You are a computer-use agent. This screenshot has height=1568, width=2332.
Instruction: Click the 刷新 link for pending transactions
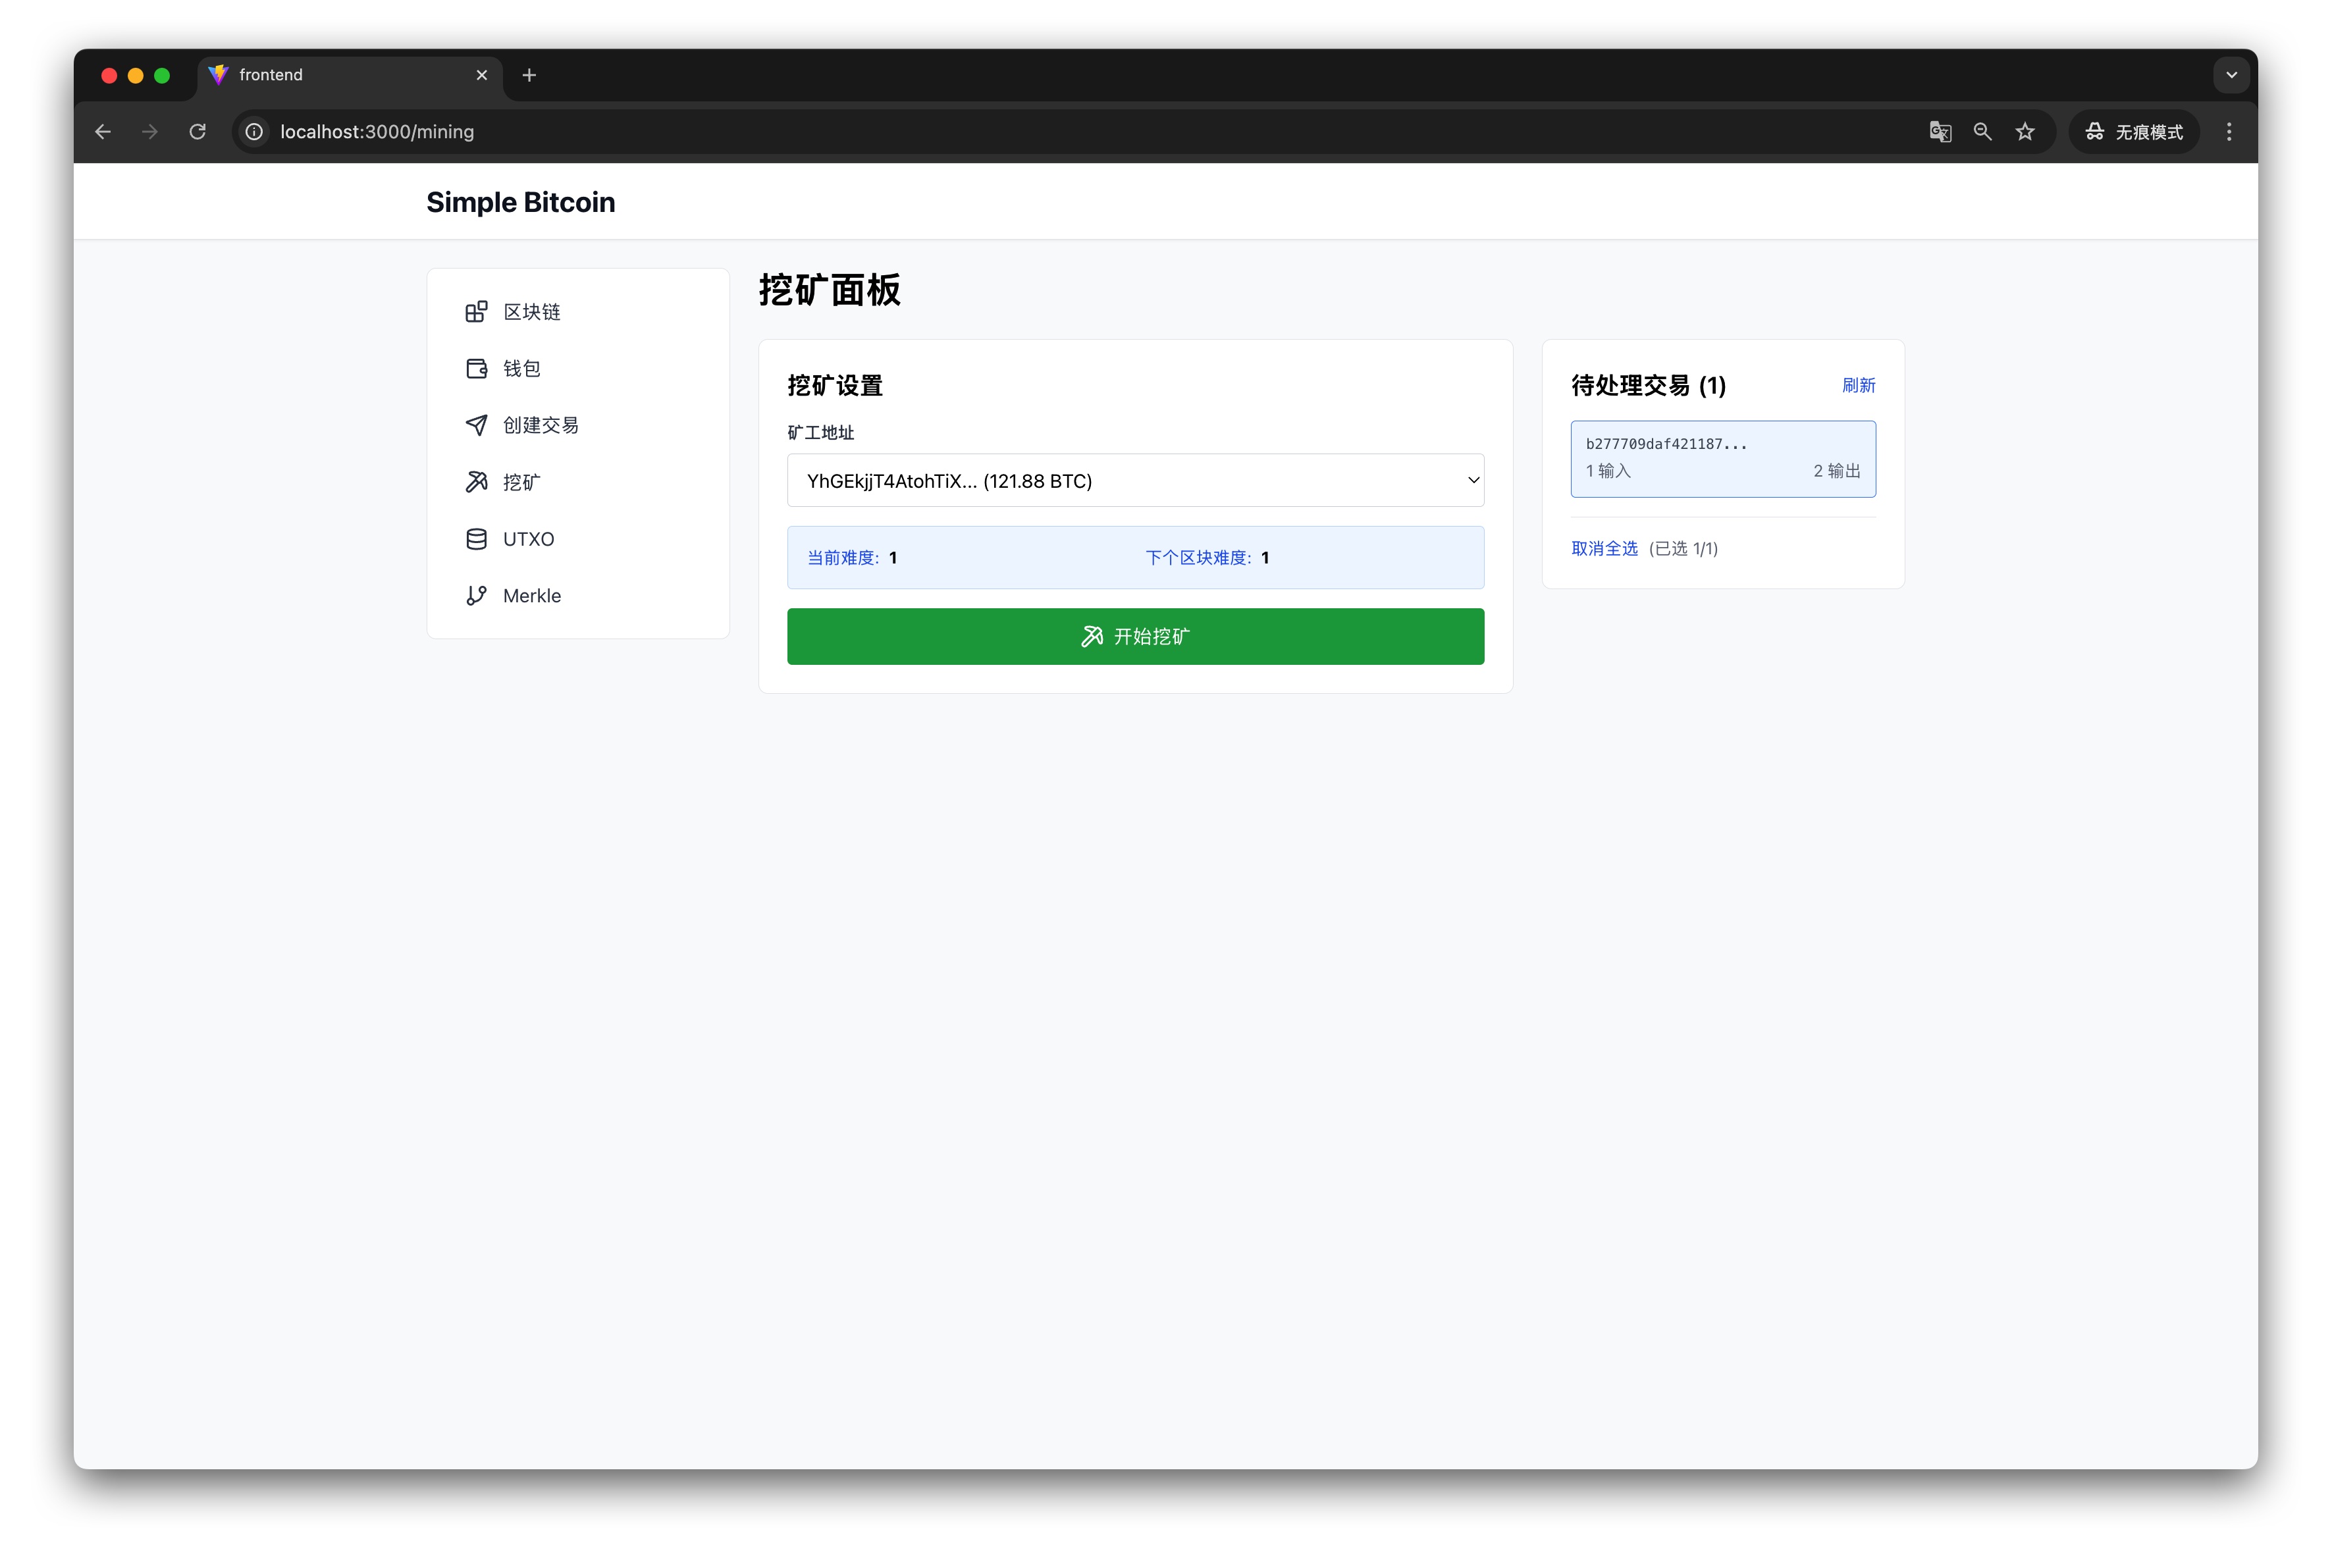pos(1857,386)
